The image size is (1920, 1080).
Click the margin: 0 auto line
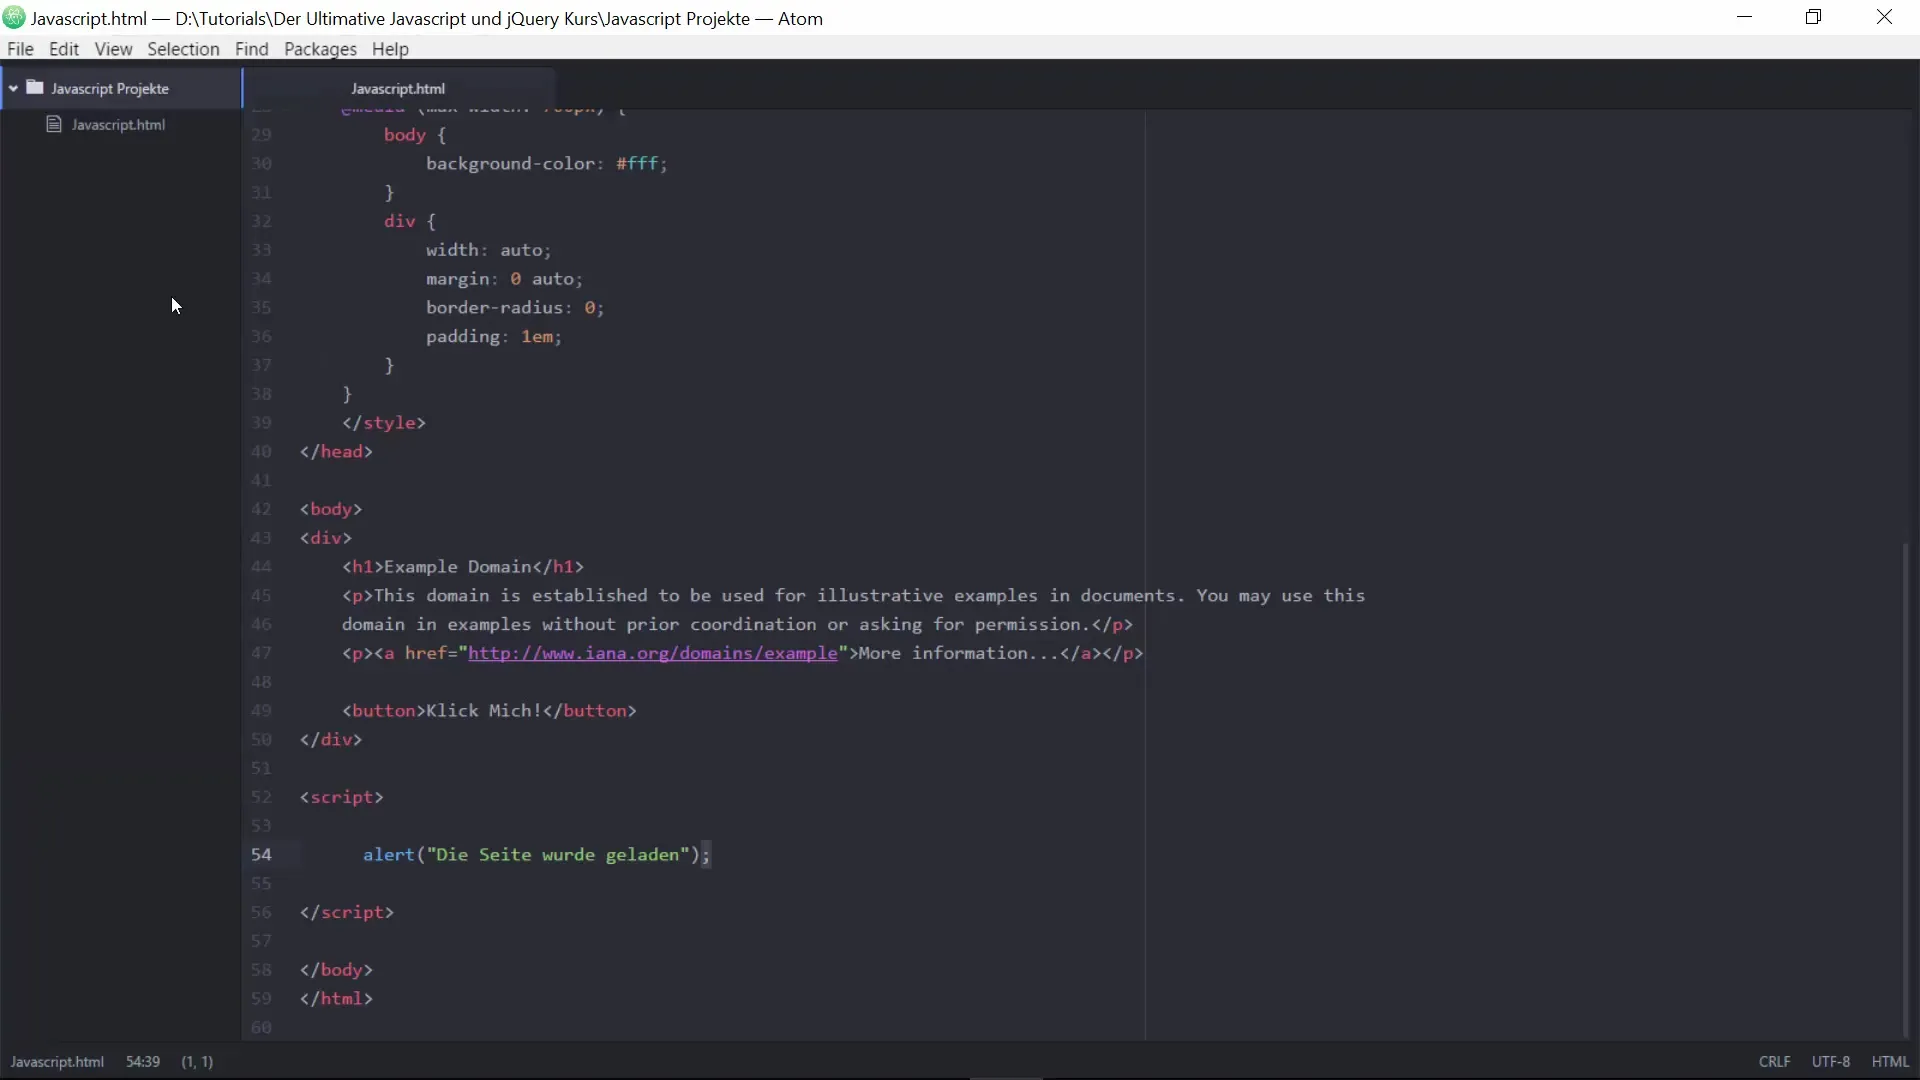pos(504,279)
